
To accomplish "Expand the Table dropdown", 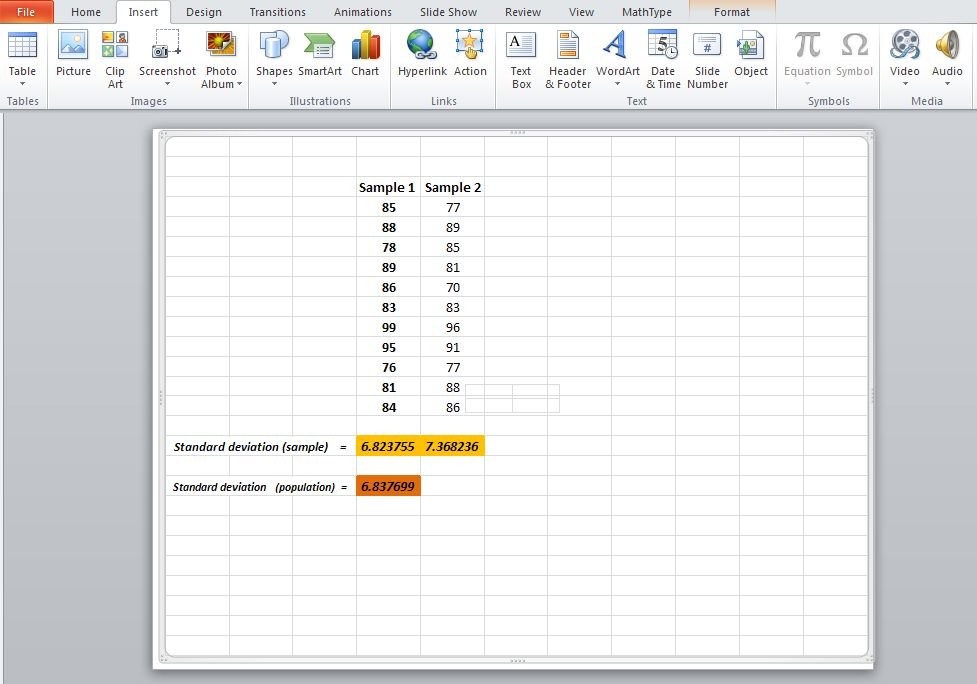I will [22, 84].
